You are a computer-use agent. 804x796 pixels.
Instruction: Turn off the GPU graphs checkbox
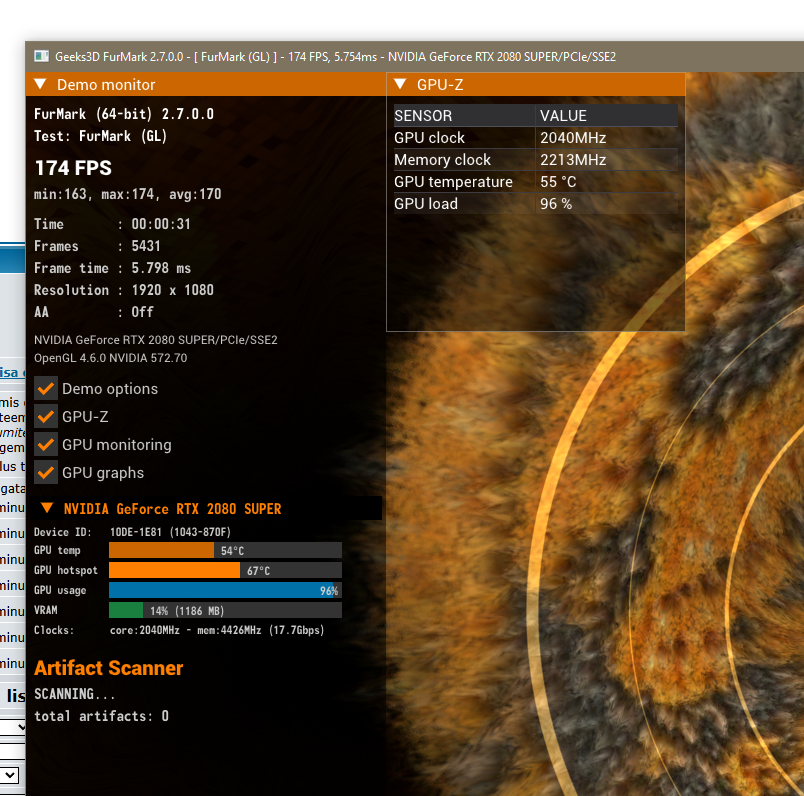coord(46,473)
